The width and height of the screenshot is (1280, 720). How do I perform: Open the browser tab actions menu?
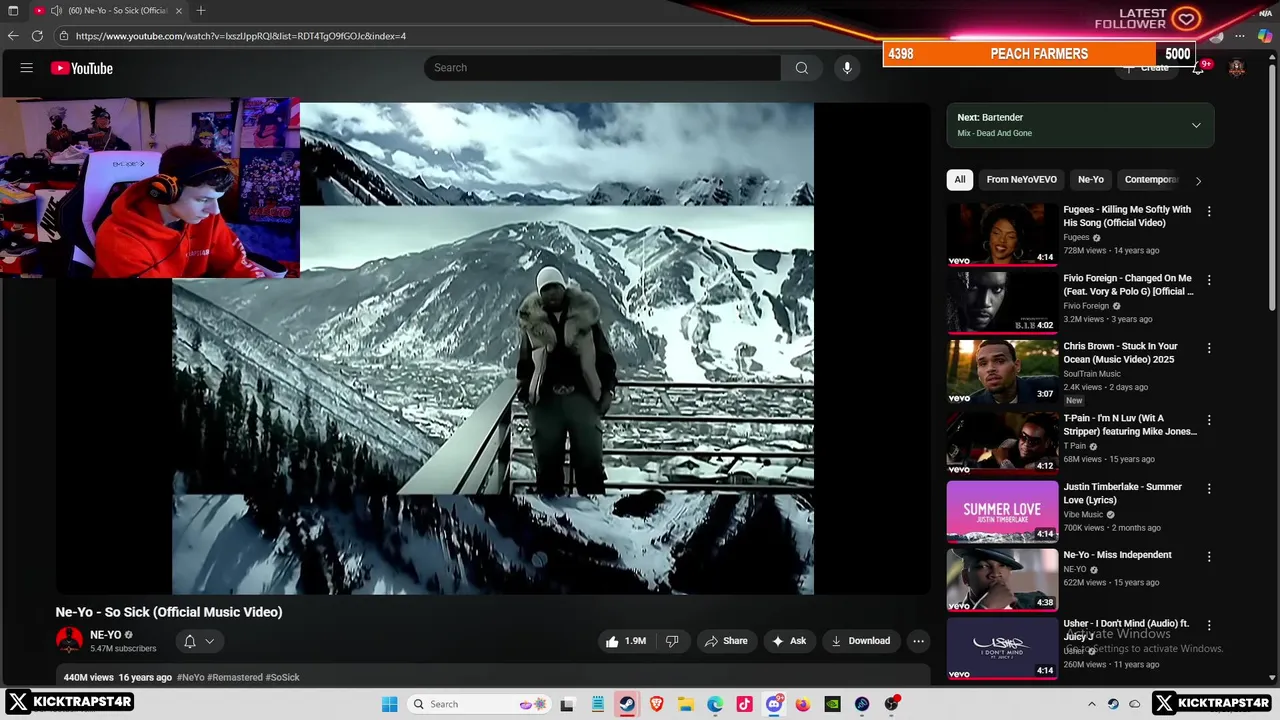click(x=13, y=10)
